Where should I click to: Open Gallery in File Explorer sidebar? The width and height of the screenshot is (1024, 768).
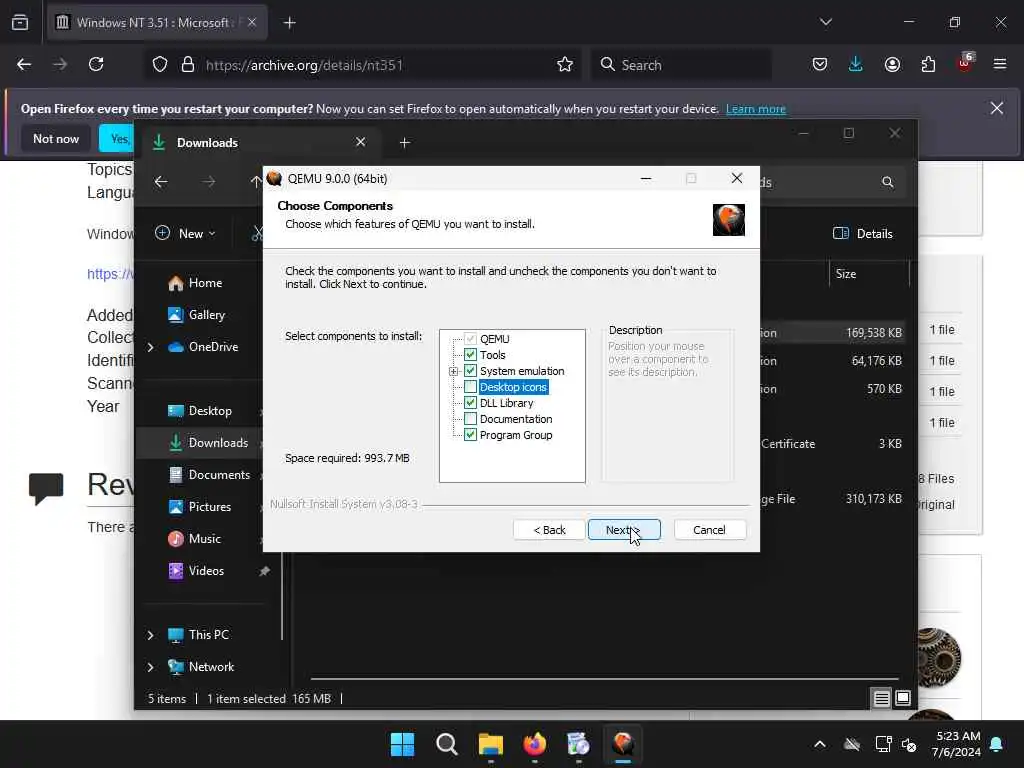197,315
